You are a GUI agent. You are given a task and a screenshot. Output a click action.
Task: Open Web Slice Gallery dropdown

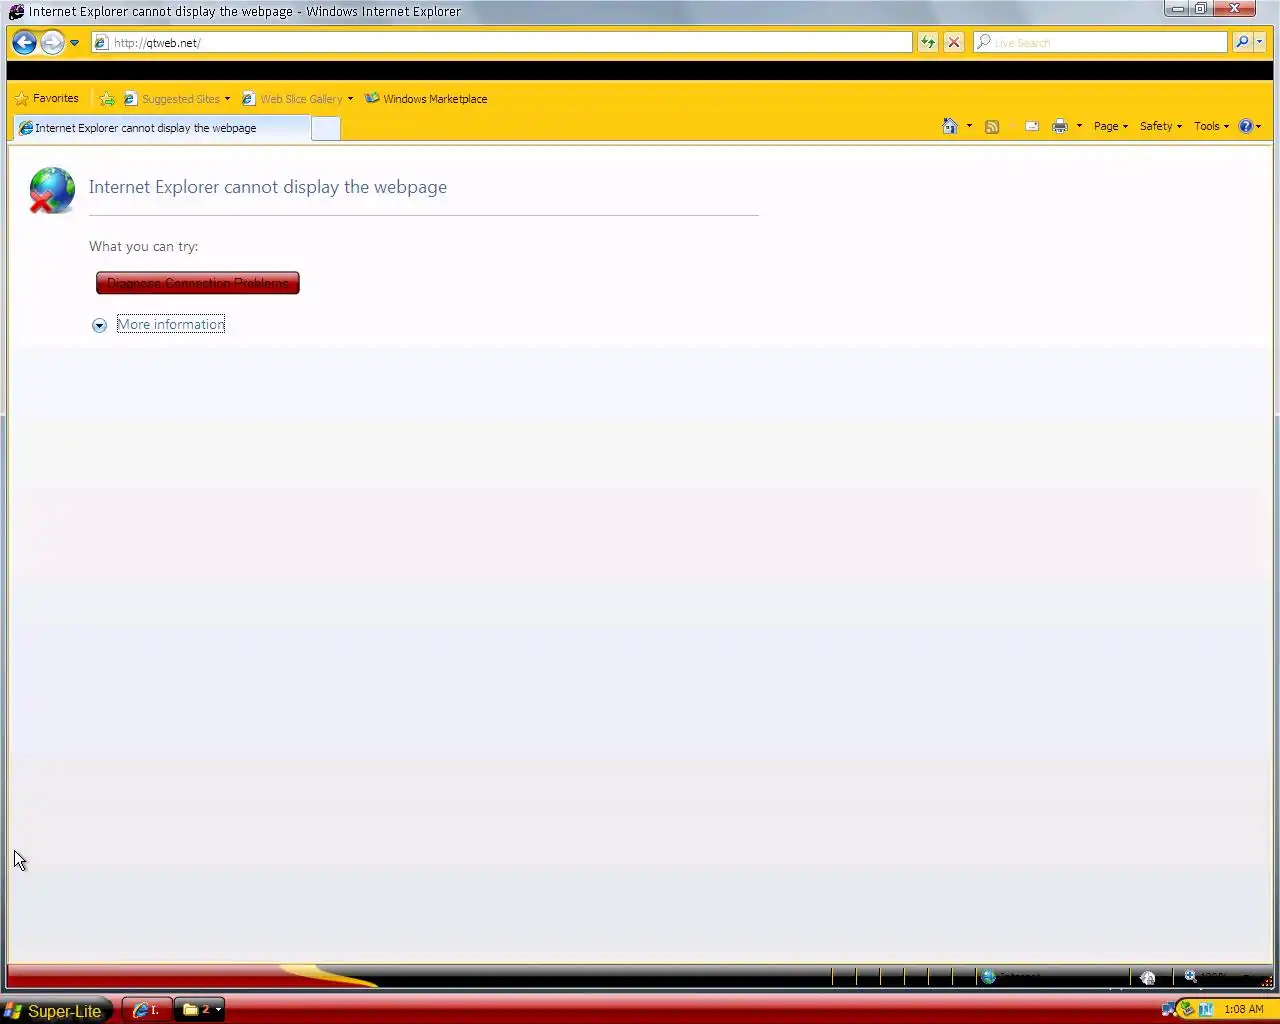(x=297, y=99)
